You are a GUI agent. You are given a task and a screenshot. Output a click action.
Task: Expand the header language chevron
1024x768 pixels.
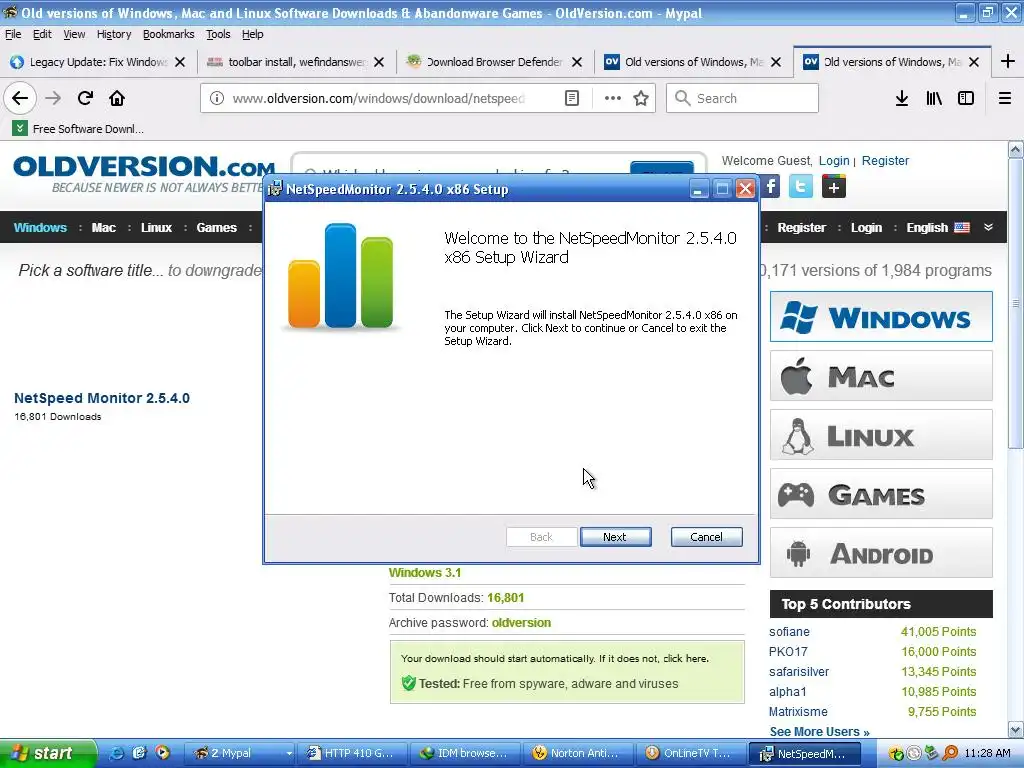988,227
